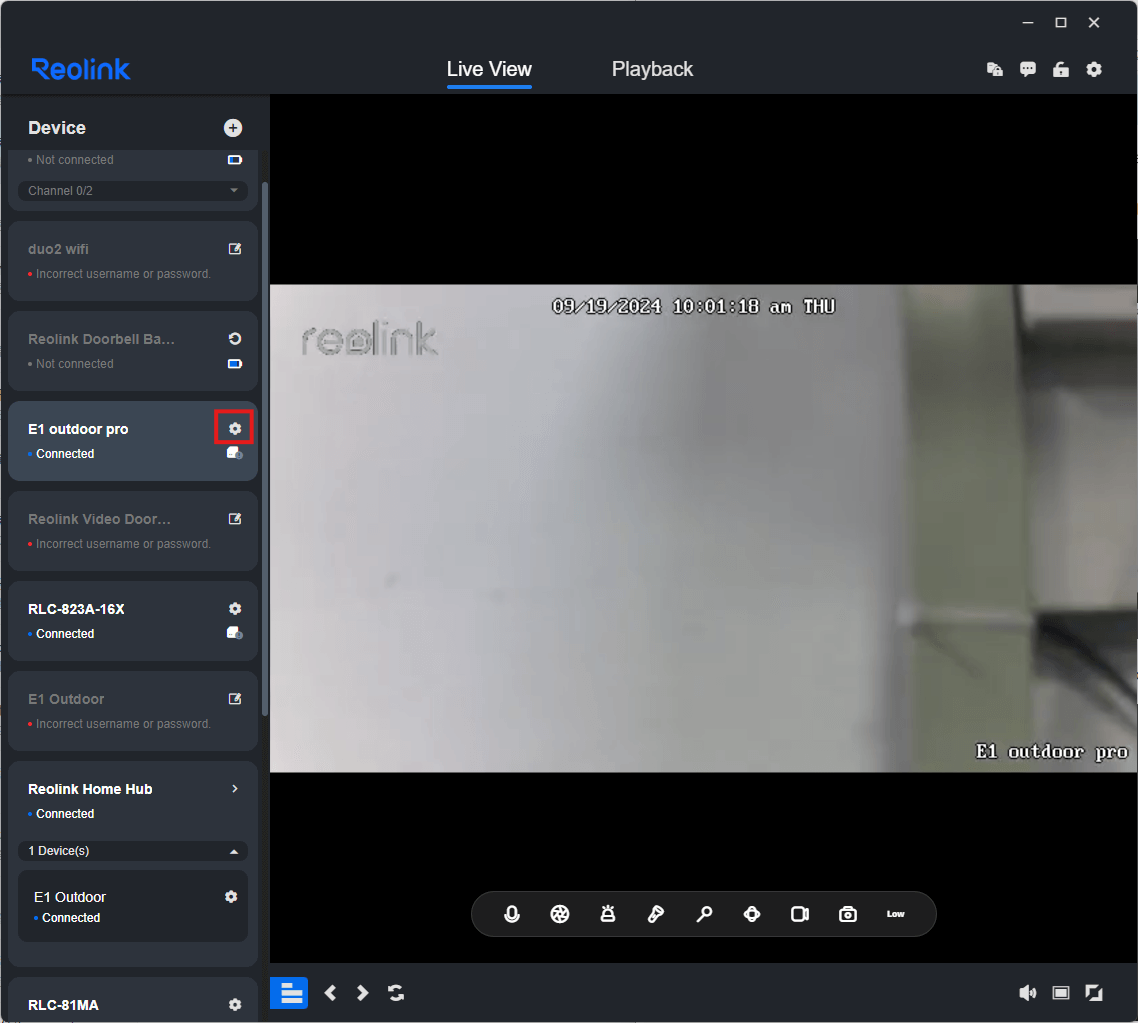Click the device list scrollbar
This screenshot has width=1138, height=1023.
pyautogui.click(x=265, y=448)
